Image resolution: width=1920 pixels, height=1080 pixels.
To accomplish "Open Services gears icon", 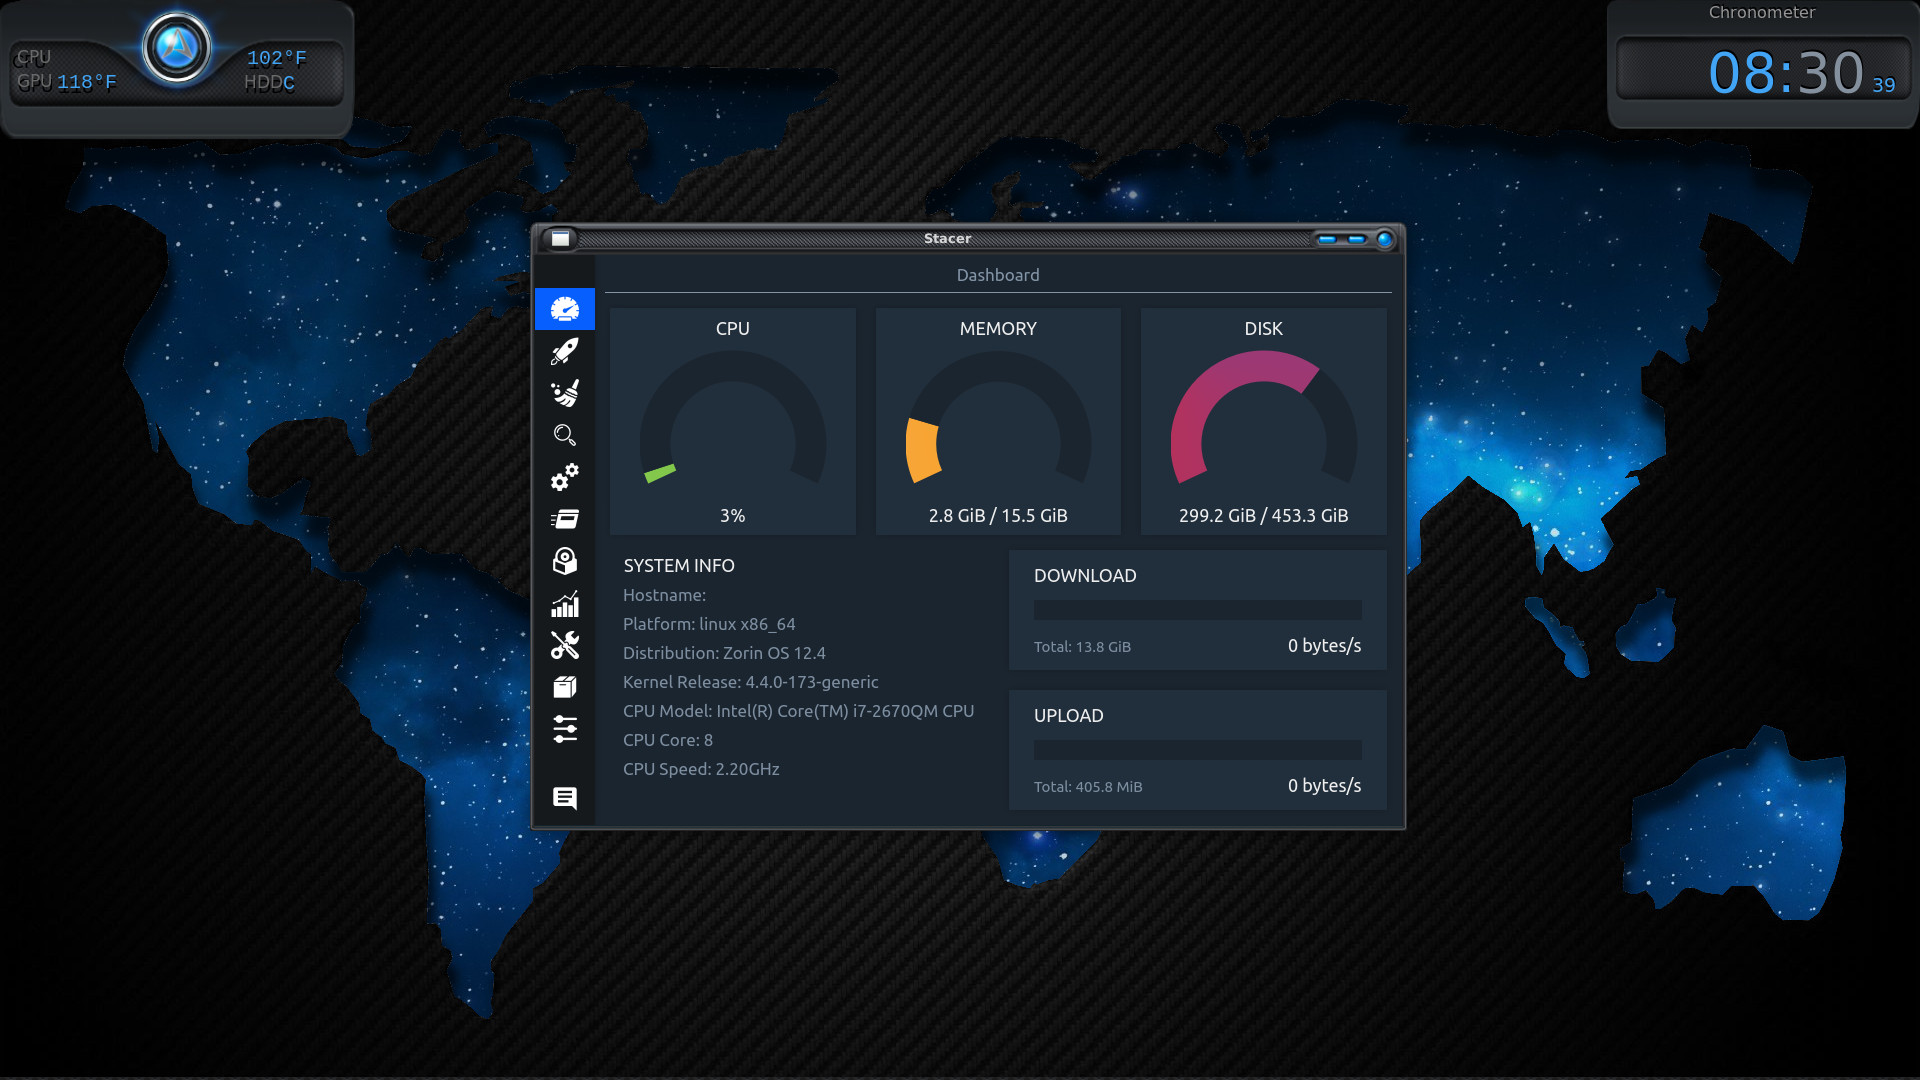I will pos(565,477).
